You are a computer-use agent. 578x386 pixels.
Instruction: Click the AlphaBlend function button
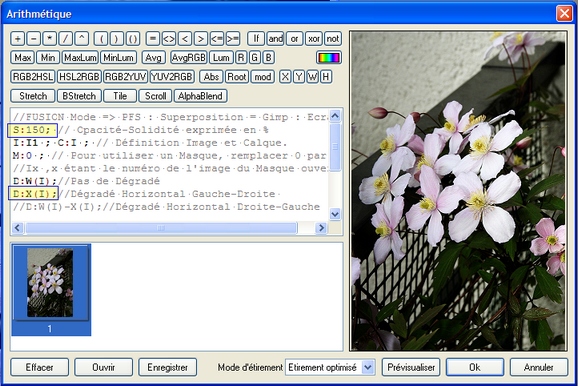click(x=200, y=96)
